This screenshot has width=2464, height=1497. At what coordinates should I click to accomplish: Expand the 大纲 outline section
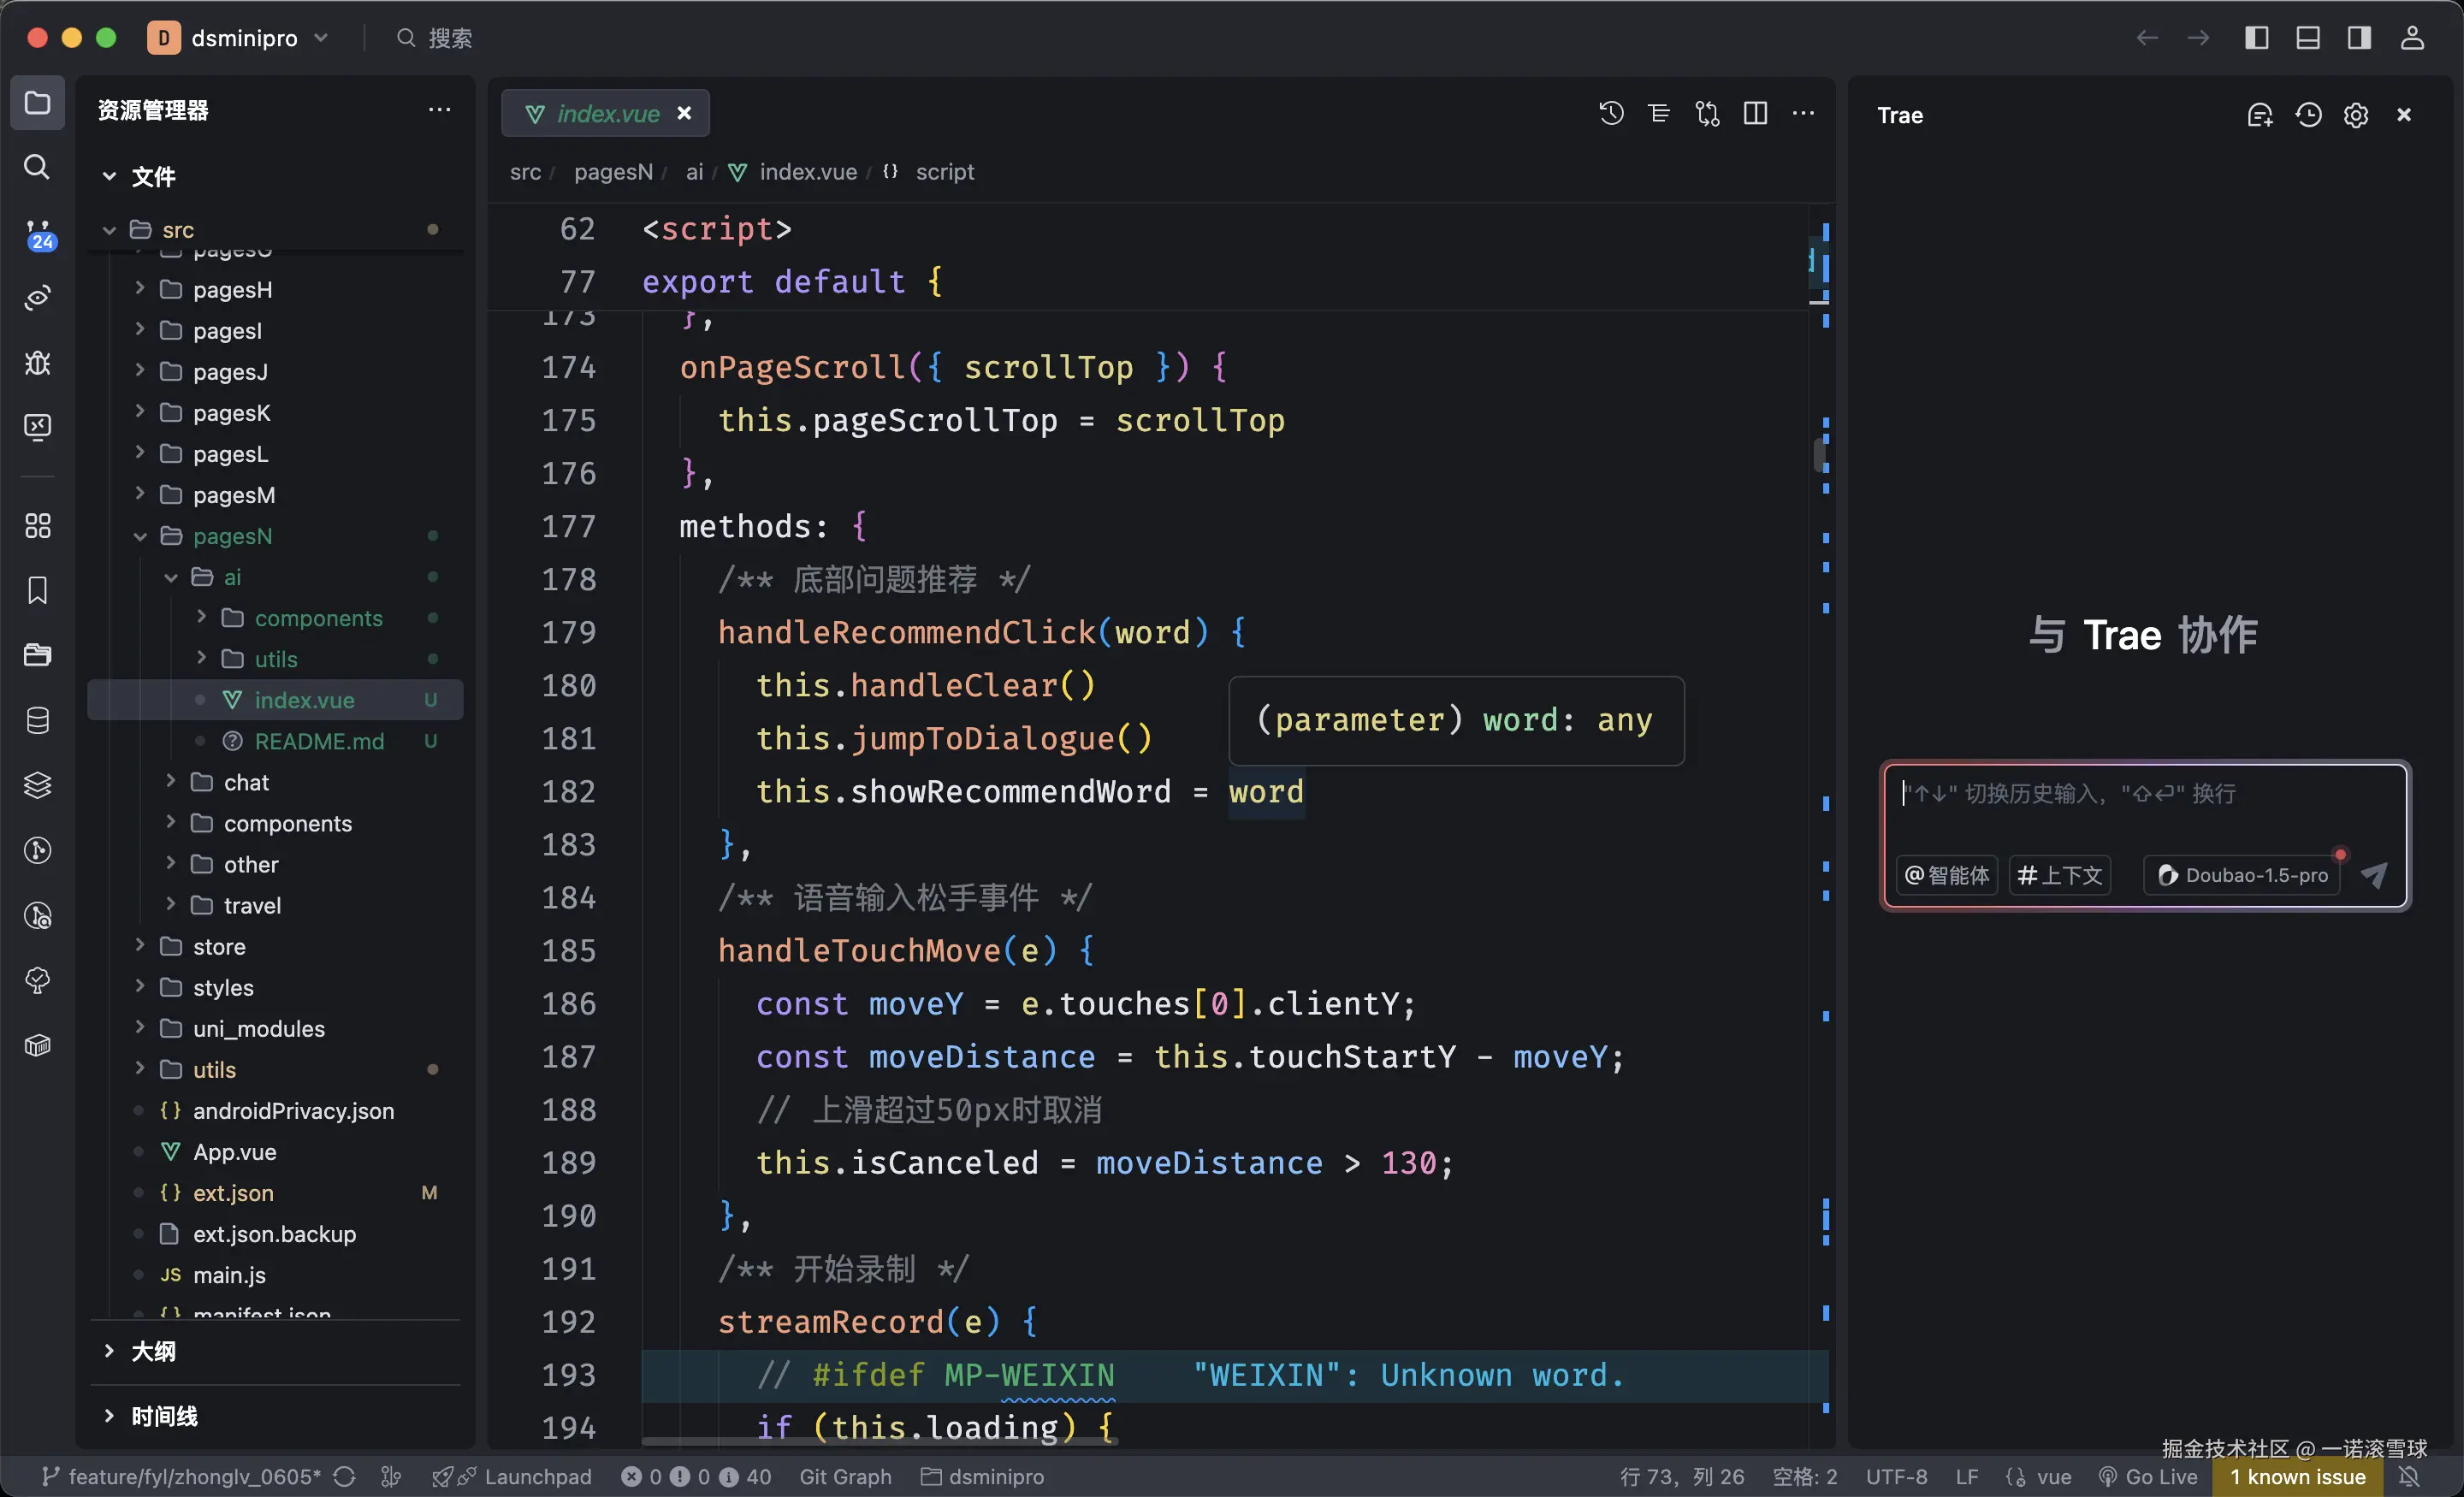pyautogui.click(x=153, y=1351)
